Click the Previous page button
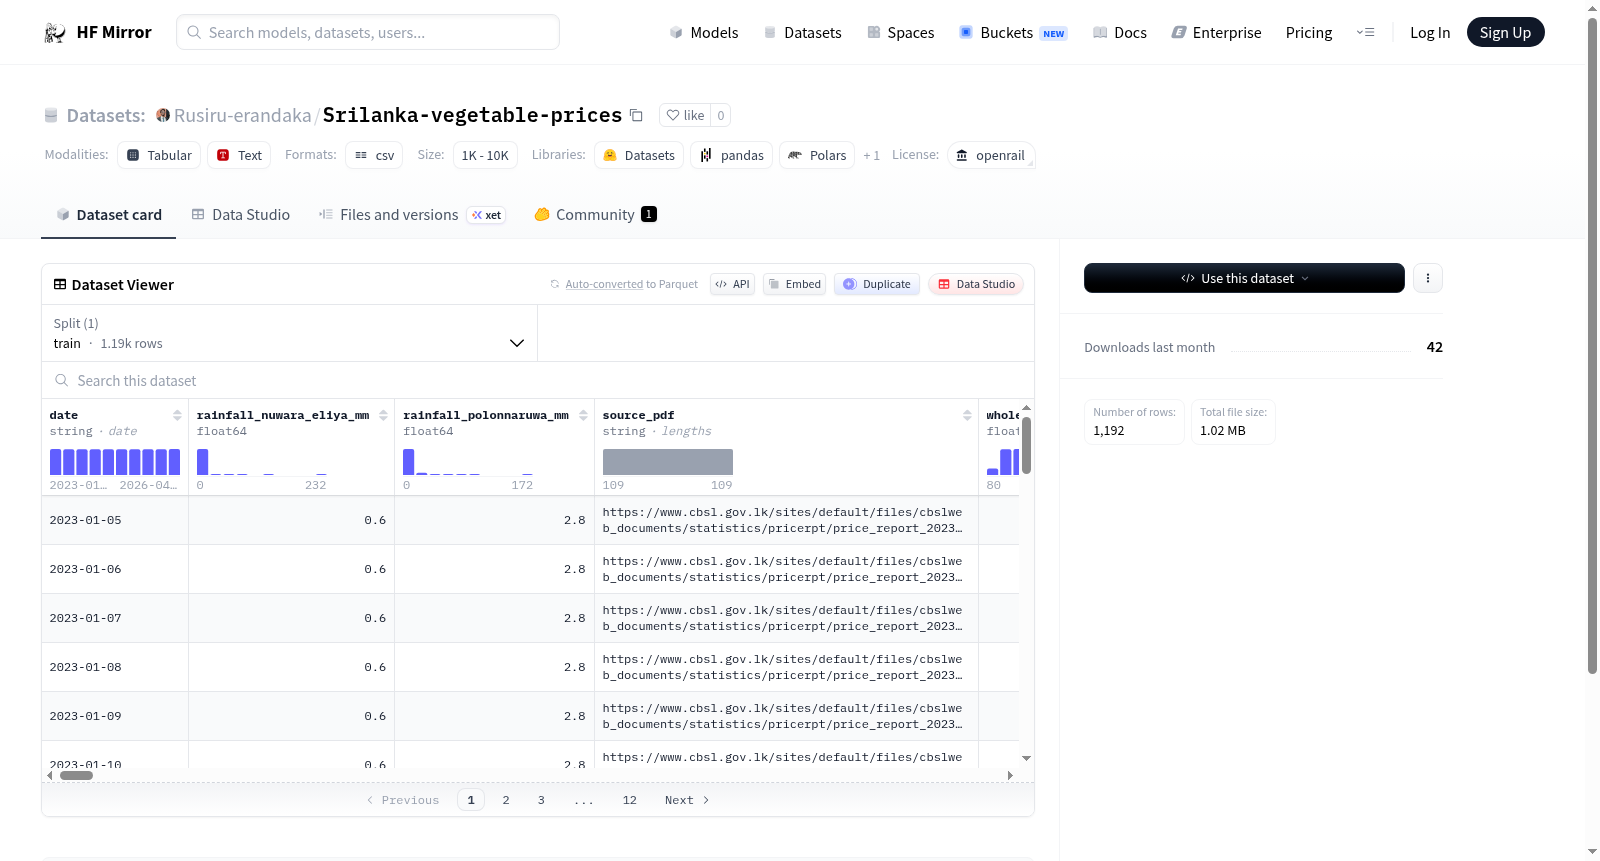Image resolution: width=1600 pixels, height=861 pixels. click(403, 800)
